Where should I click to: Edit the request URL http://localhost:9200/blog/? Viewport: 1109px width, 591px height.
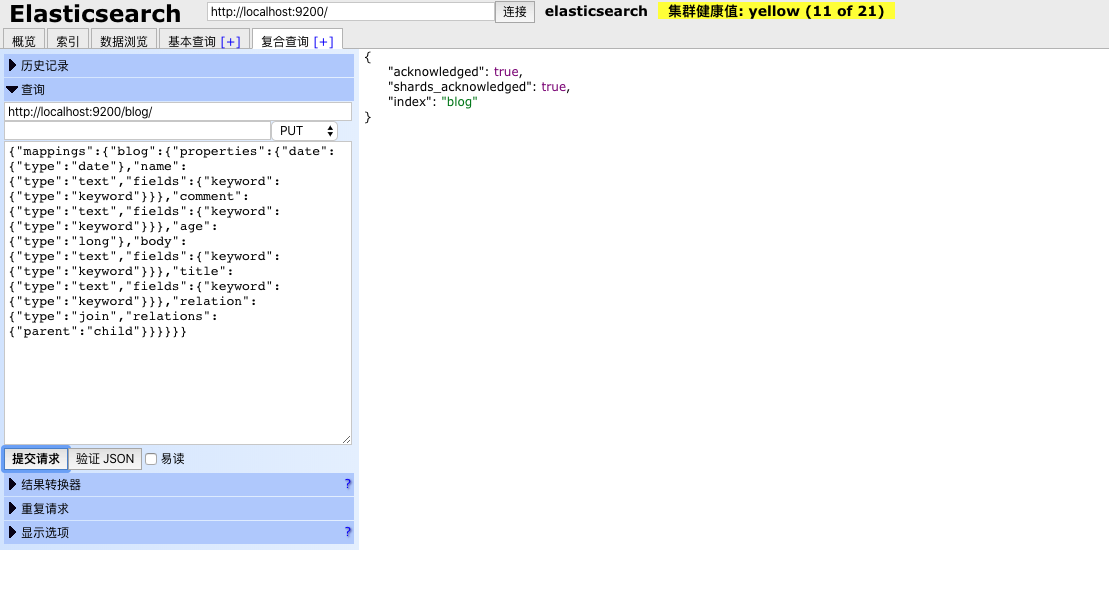[178, 112]
